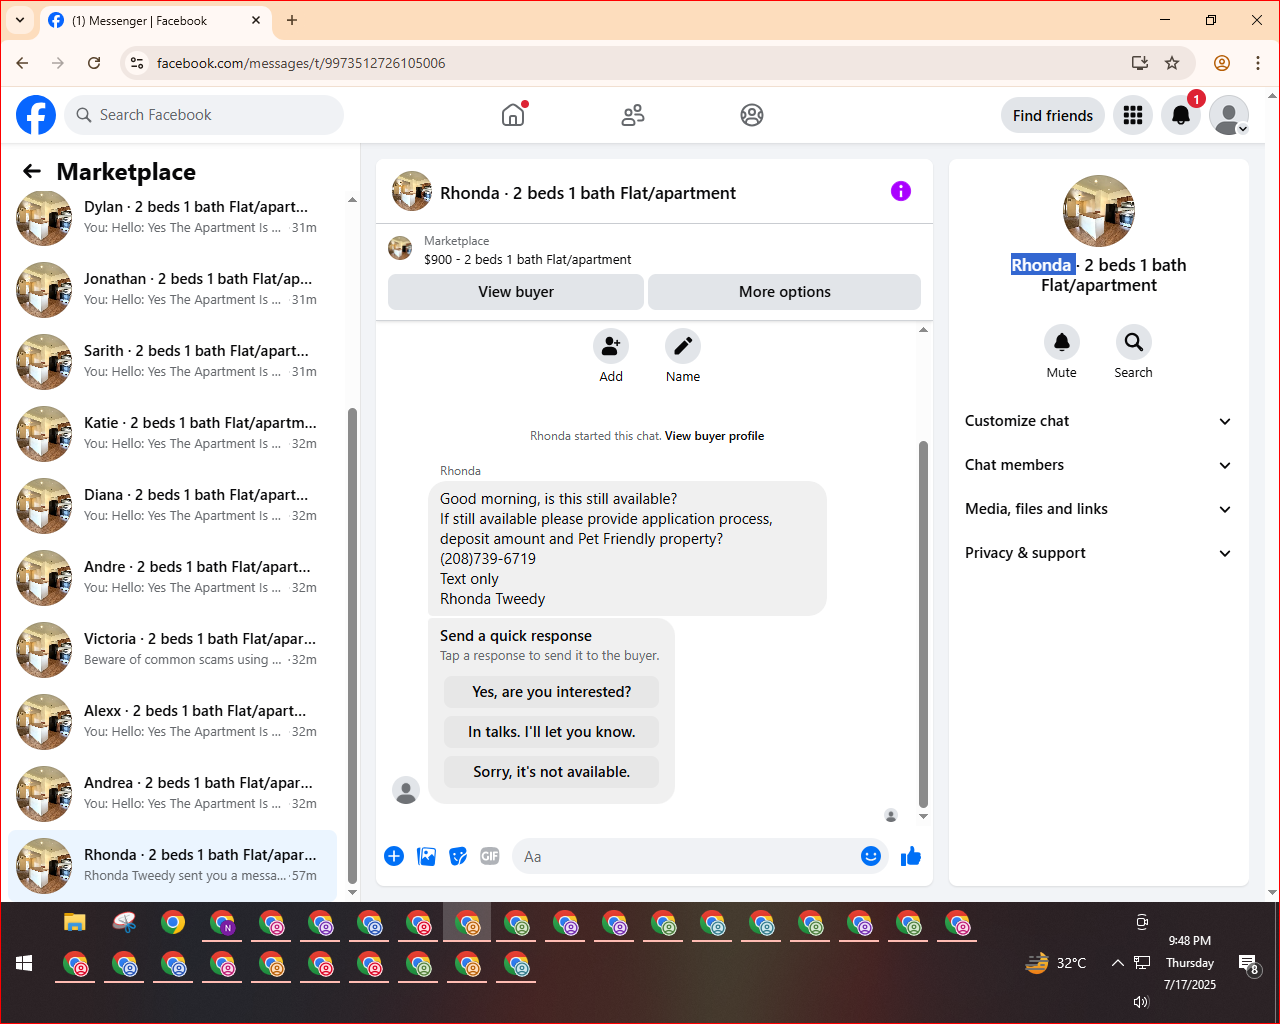Open Chrome three-dot menu
1280x1024 pixels.
pos(1258,63)
